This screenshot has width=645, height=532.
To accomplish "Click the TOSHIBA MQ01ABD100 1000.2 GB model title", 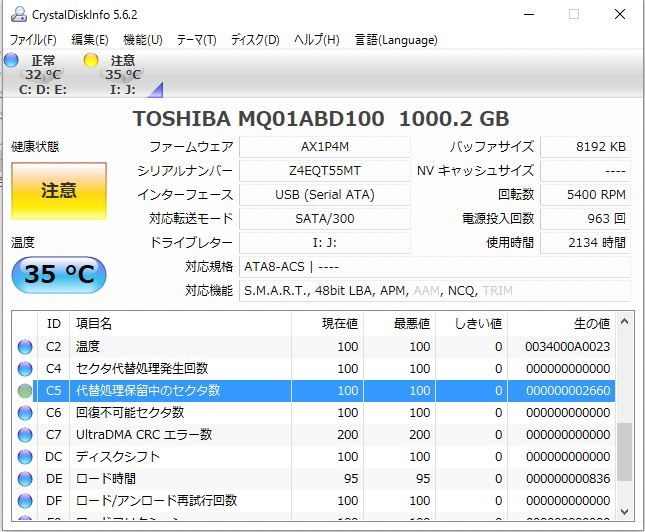I will pyautogui.click(x=321, y=119).
